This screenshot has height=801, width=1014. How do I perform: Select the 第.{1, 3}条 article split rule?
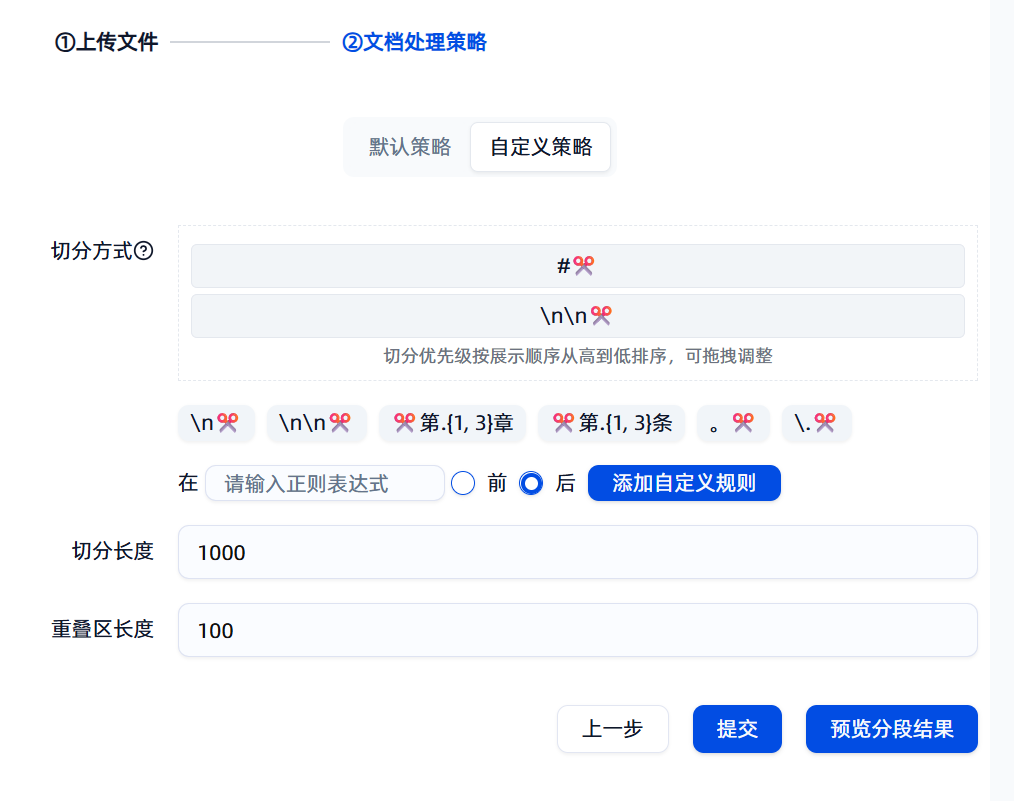coord(611,423)
